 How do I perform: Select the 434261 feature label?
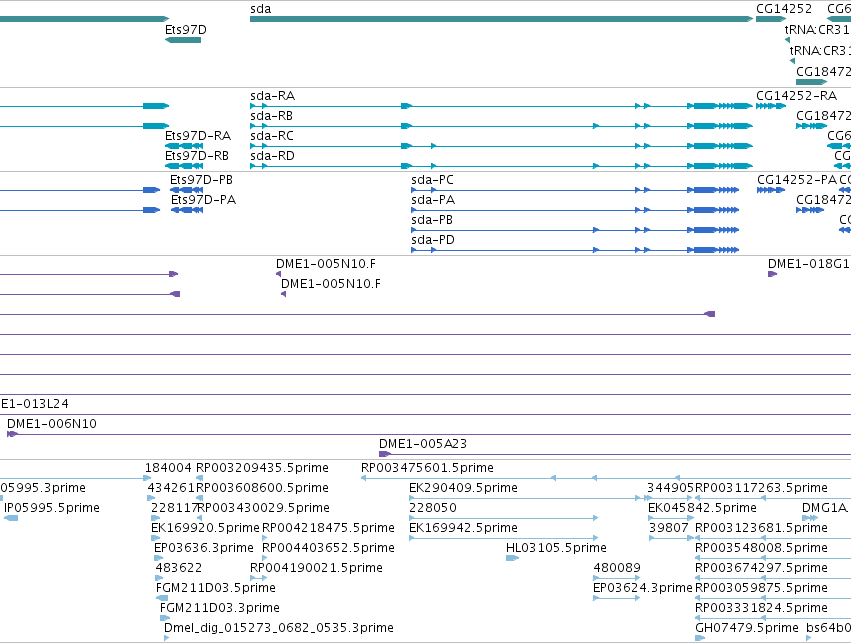click(171, 488)
